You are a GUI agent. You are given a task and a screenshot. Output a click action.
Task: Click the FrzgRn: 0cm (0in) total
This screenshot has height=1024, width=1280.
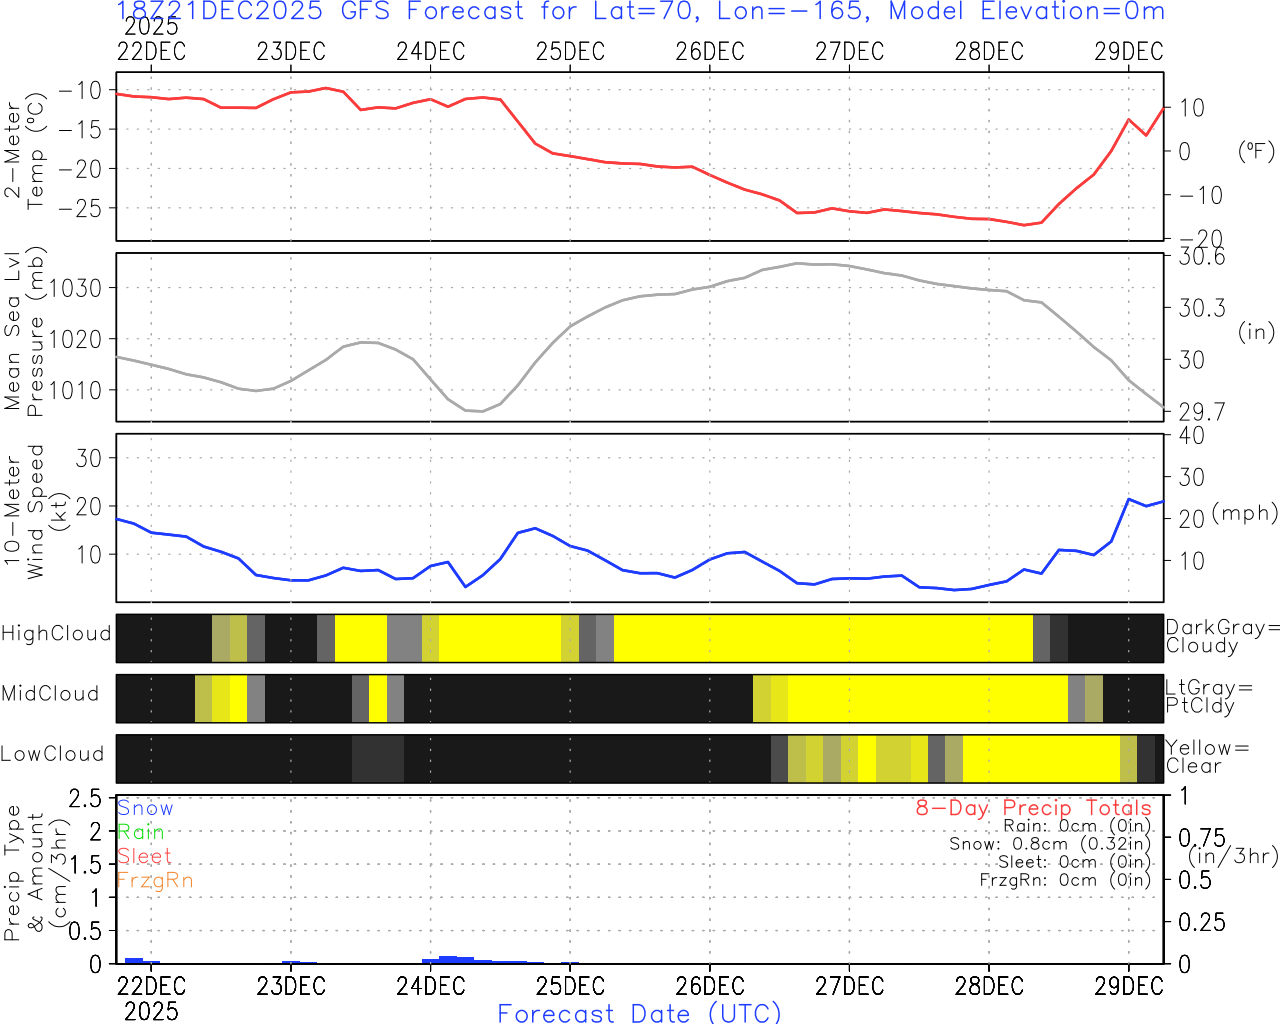tap(1065, 880)
